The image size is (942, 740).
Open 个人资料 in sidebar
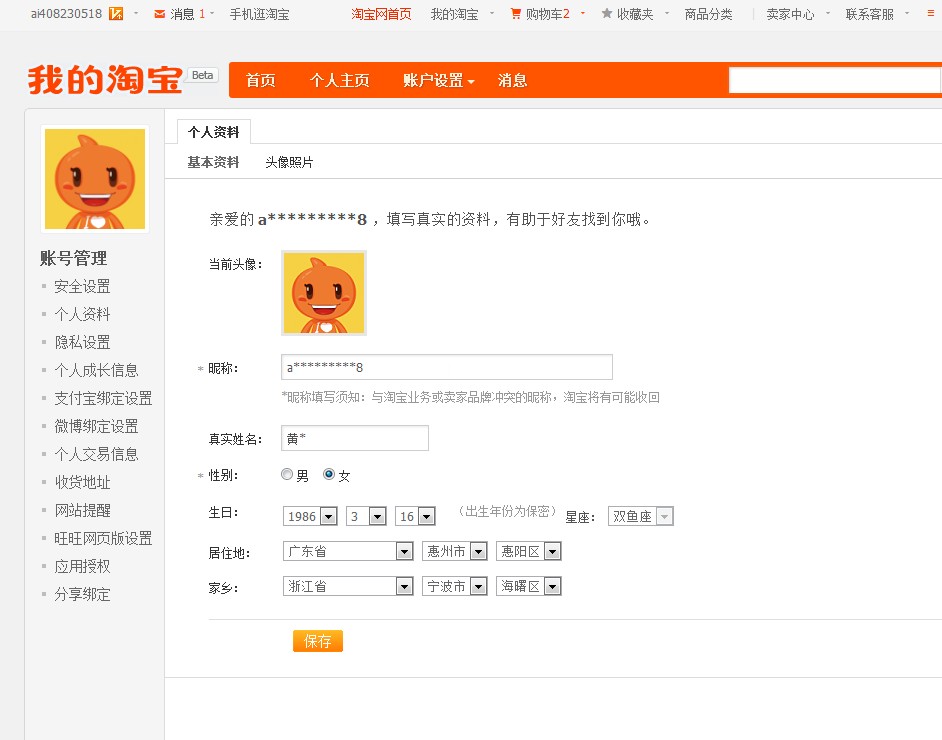pyautogui.click(x=82, y=314)
